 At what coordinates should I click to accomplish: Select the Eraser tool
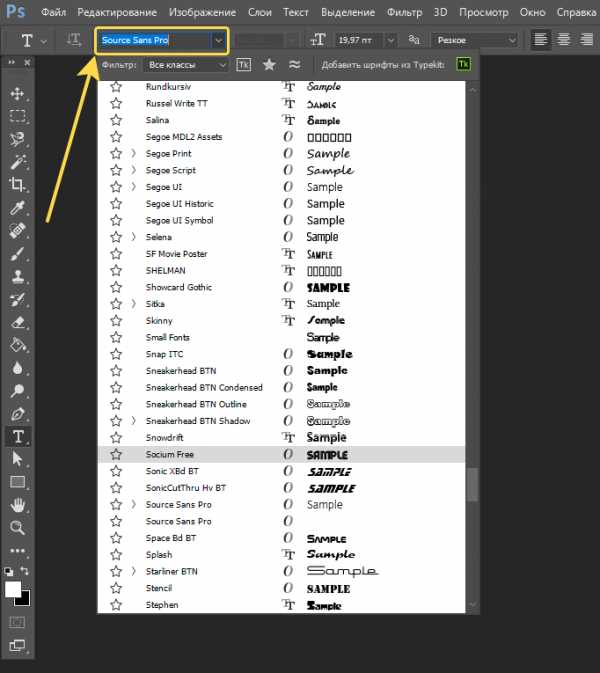[x=17, y=322]
